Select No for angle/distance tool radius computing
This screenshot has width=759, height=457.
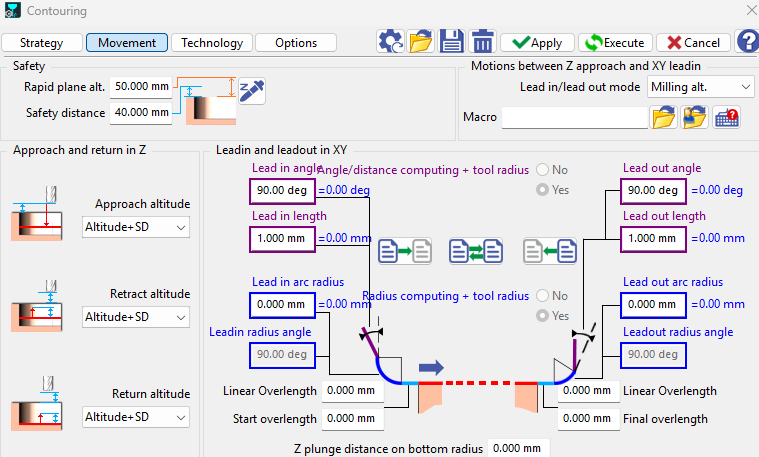[x=545, y=170]
